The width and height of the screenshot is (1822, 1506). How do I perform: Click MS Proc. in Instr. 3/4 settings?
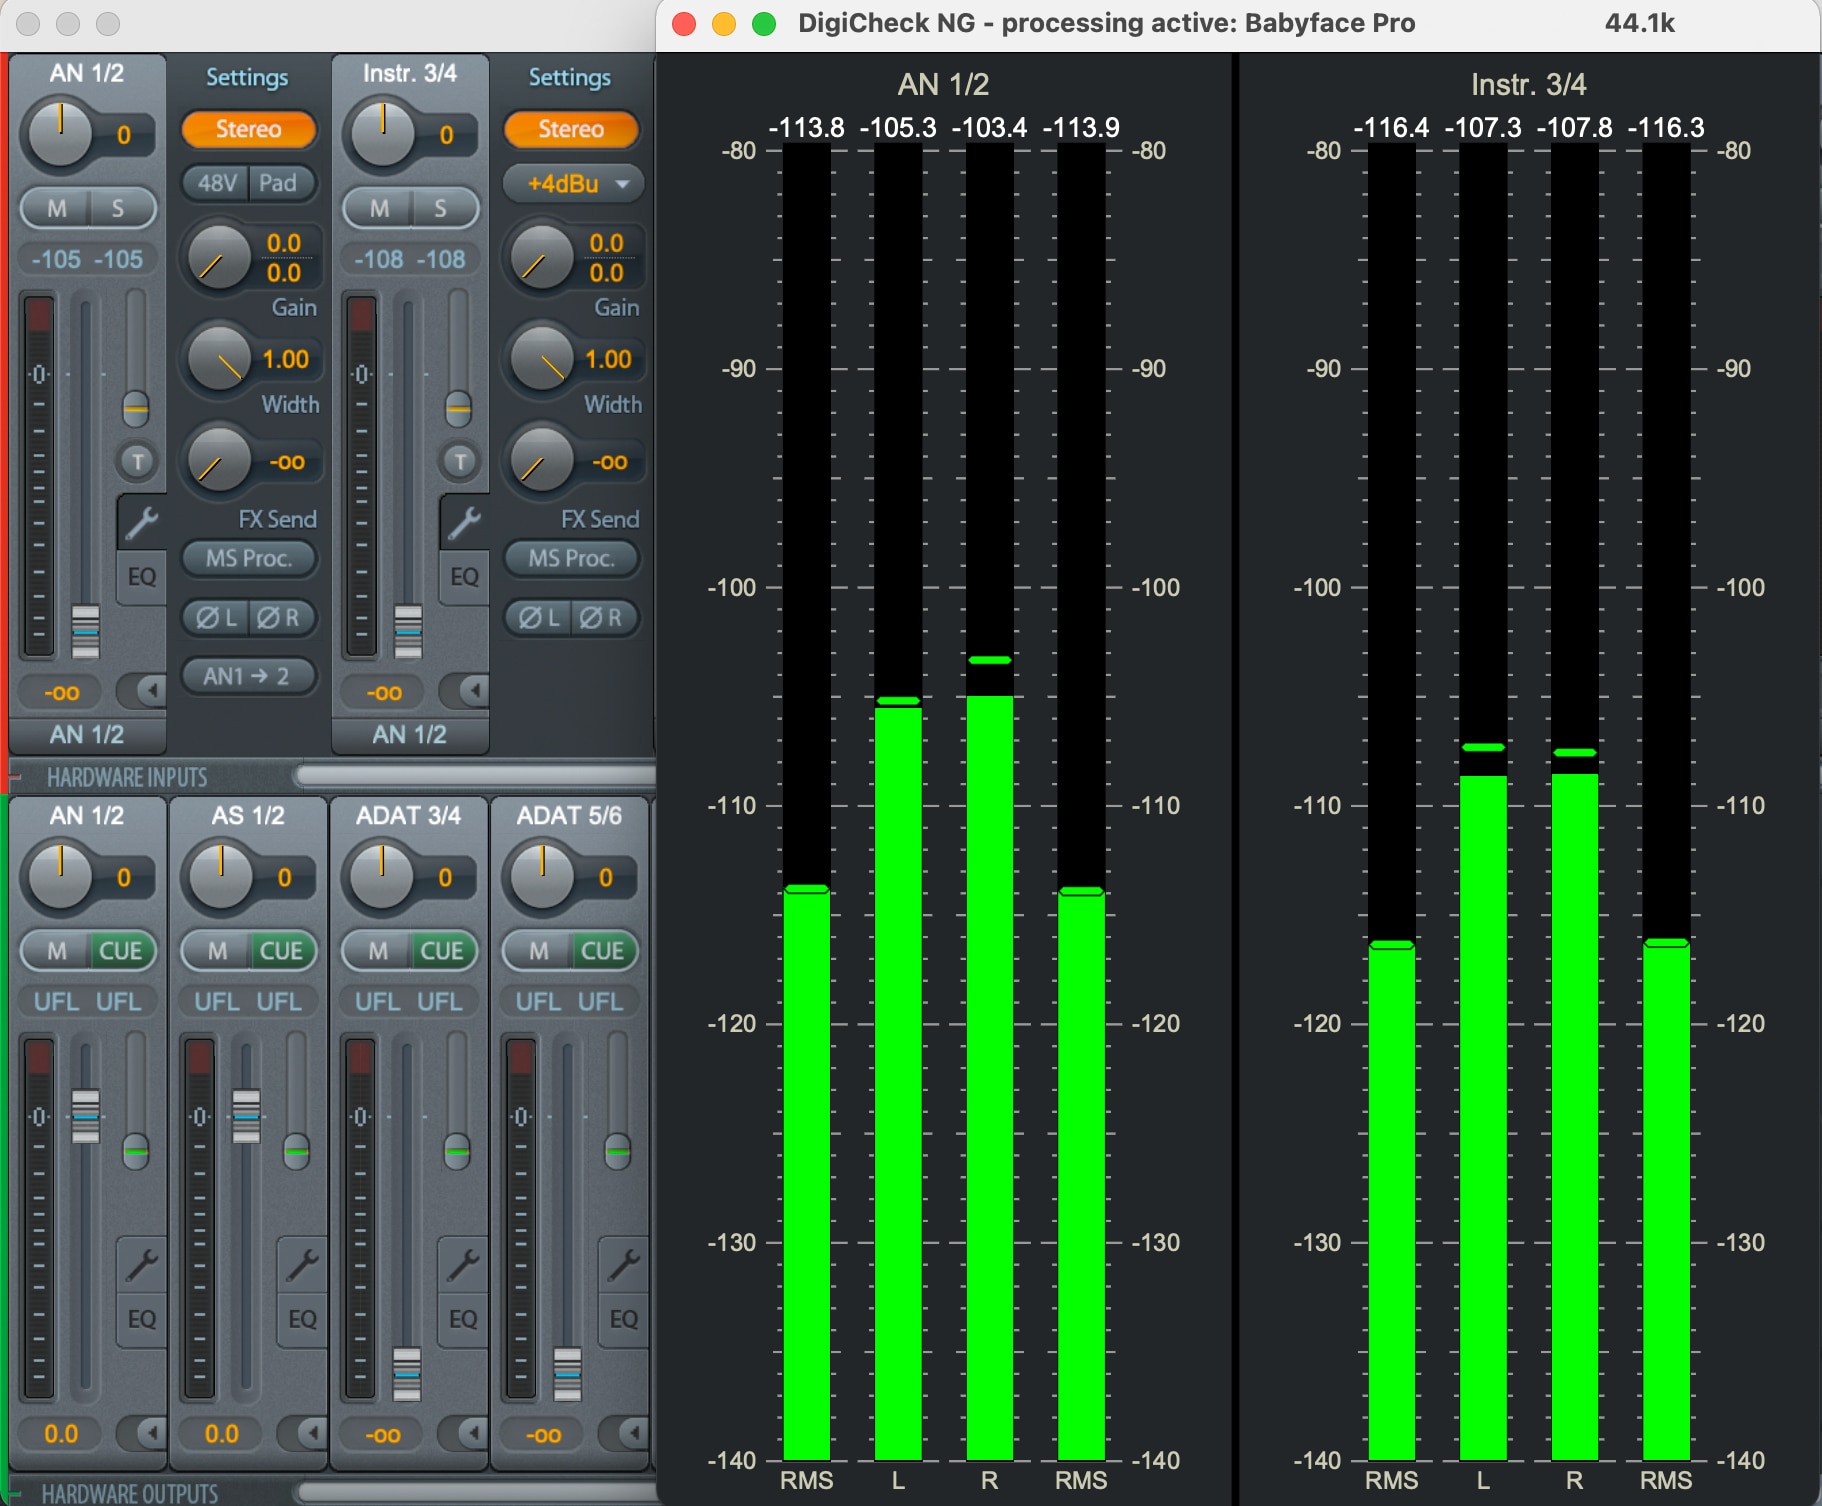click(x=571, y=558)
